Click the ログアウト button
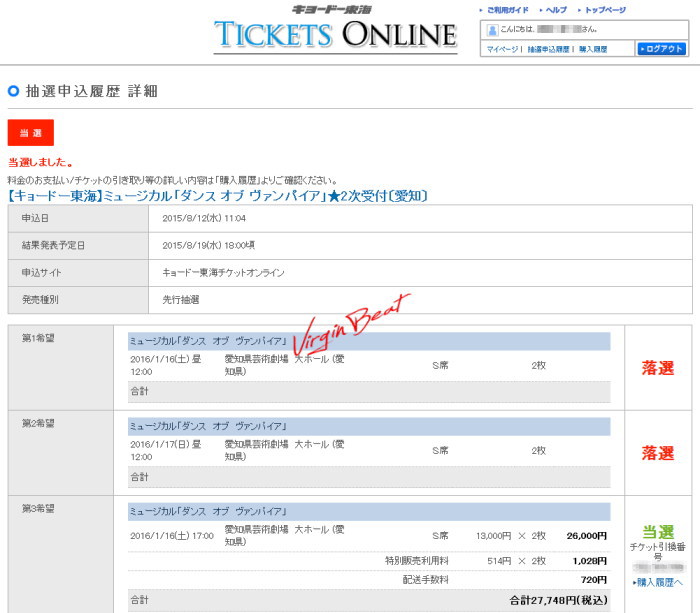The image size is (700, 613). click(x=662, y=49)
